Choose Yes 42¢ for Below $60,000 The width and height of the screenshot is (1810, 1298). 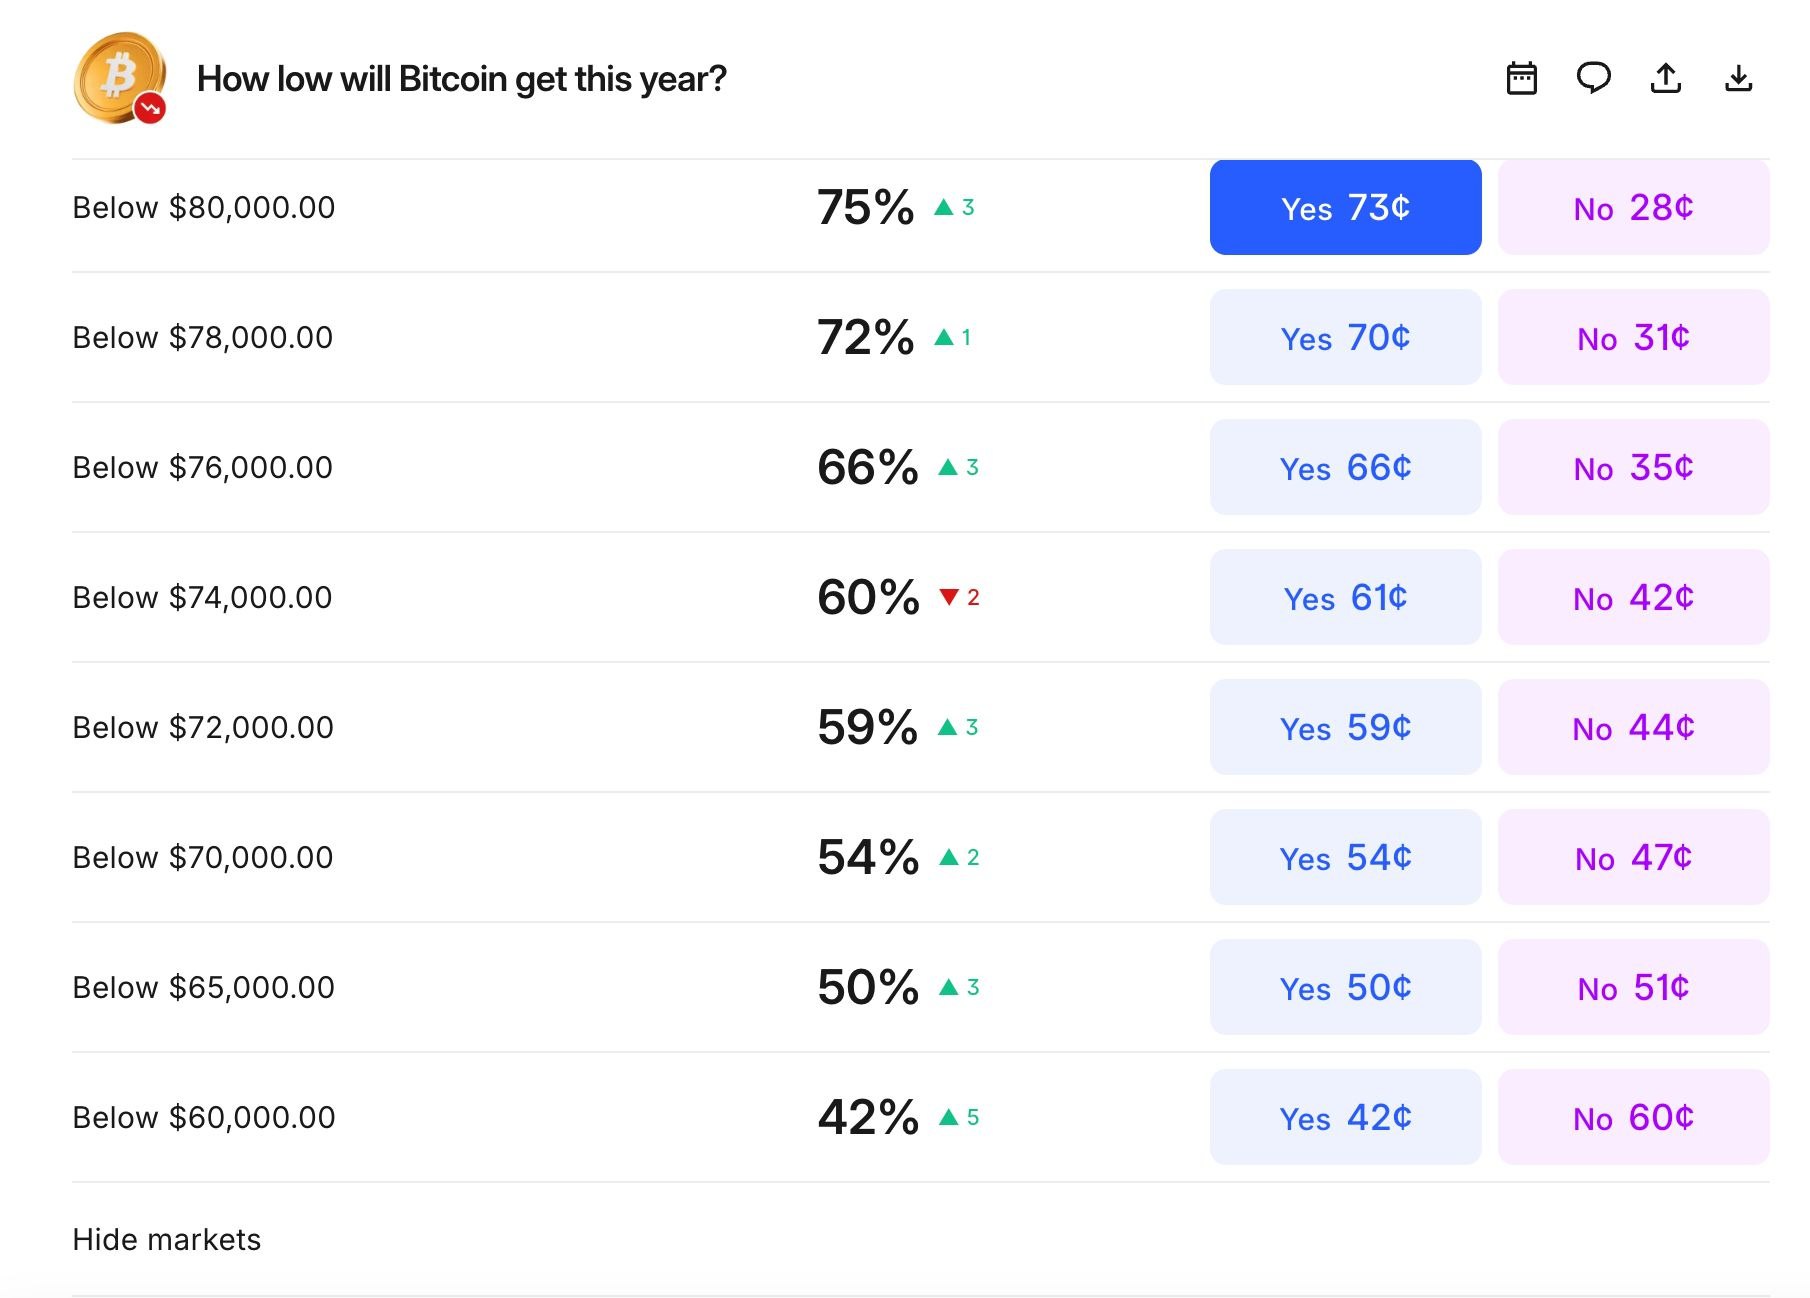(x=1345, y=1118)
